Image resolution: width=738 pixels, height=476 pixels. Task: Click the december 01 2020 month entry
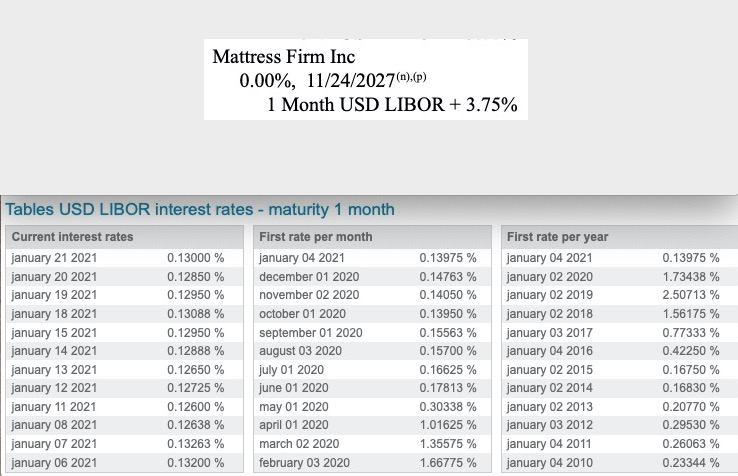click(309, 277)
